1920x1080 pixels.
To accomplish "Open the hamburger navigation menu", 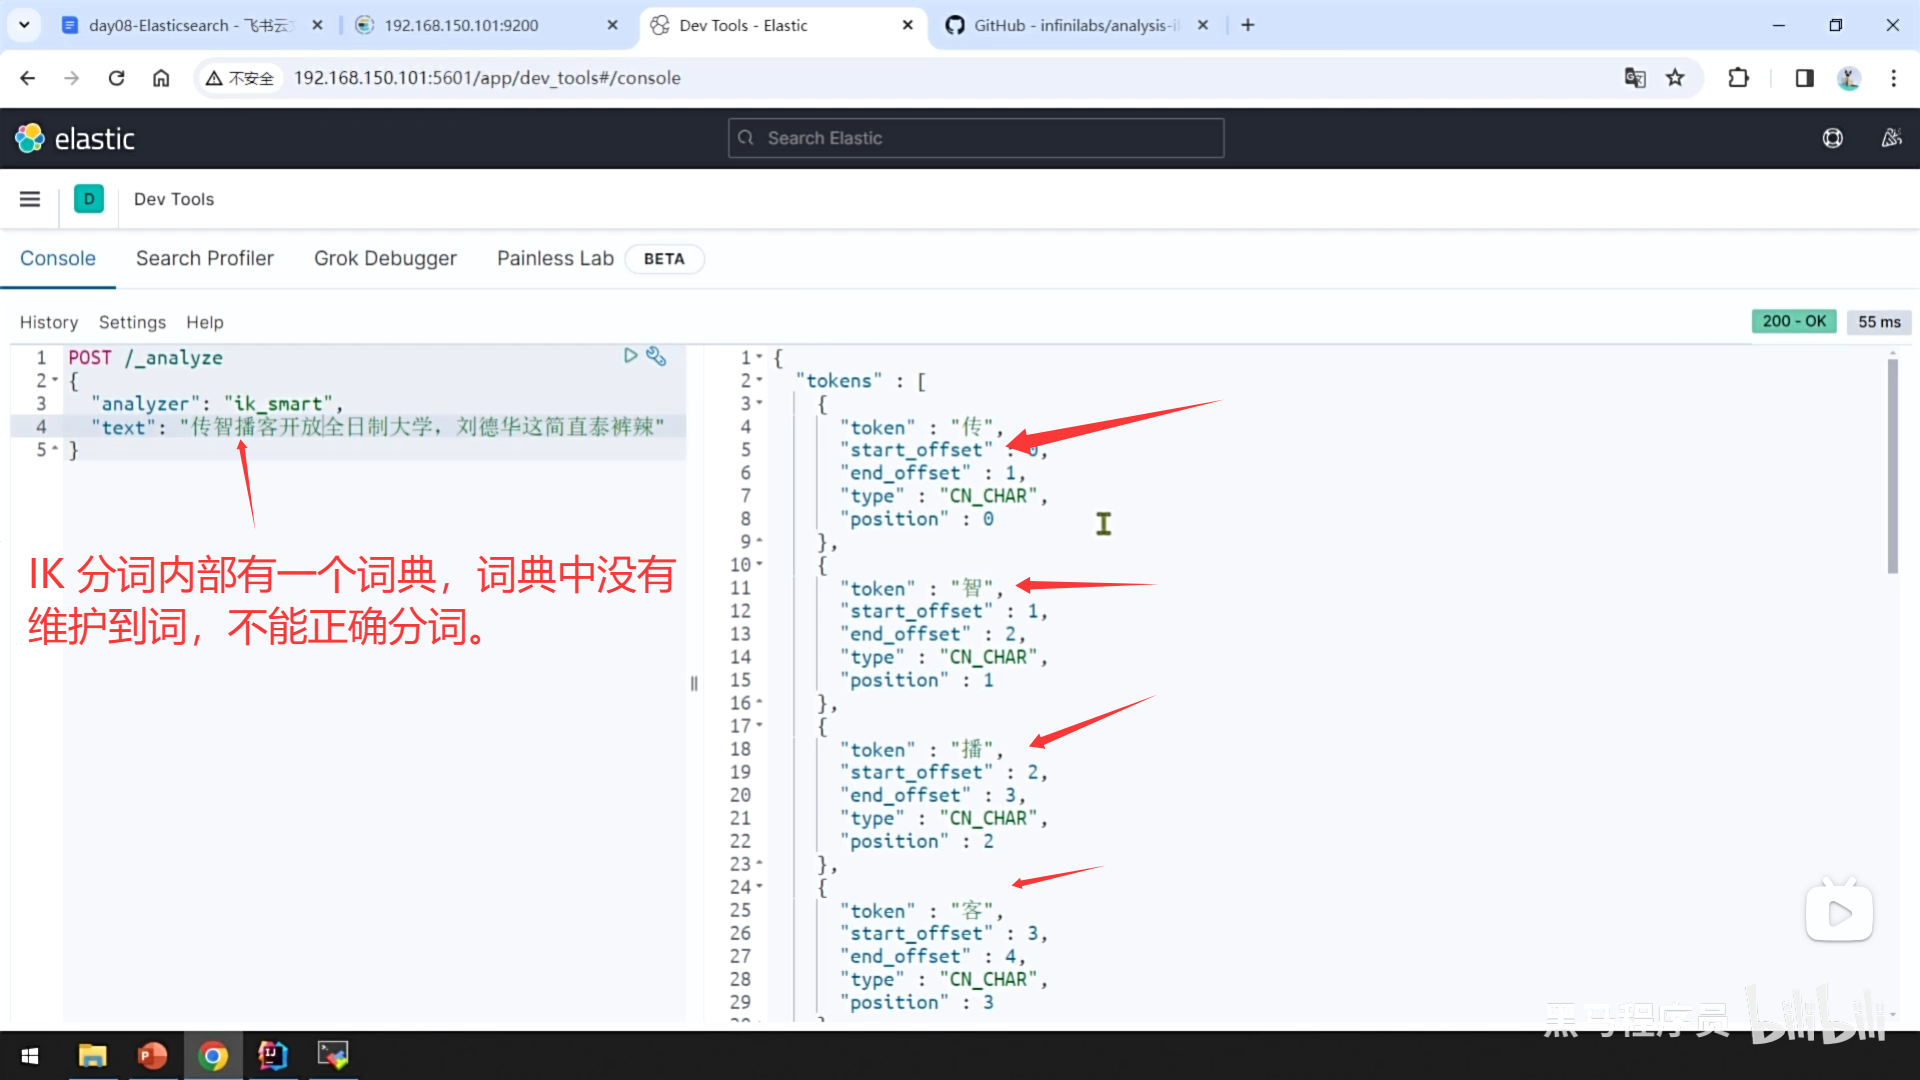I will (x=30, y=199).
